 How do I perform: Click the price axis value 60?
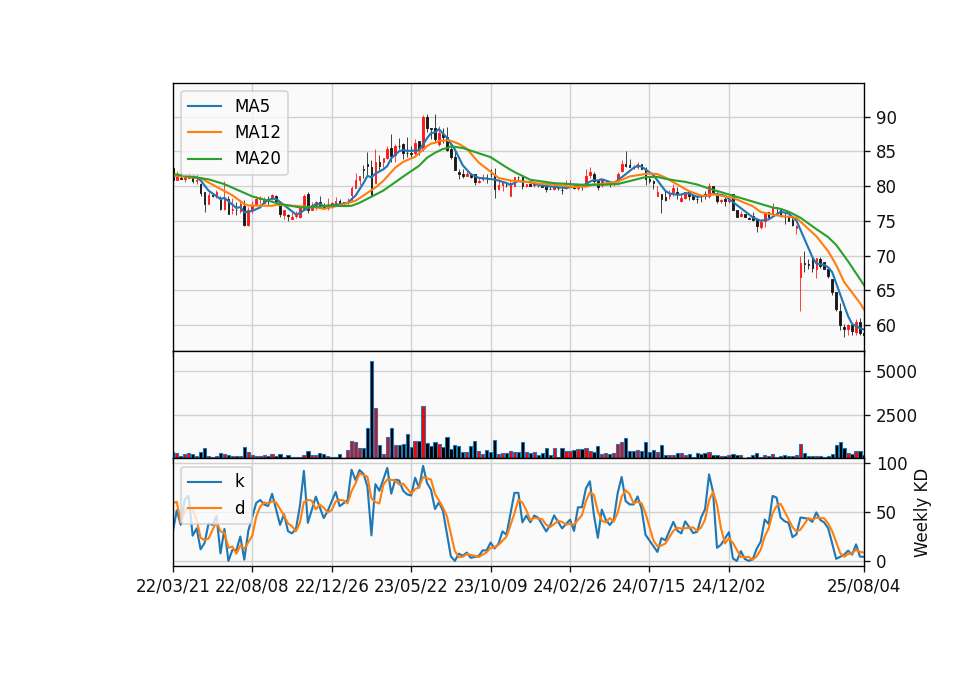coord(886,326)
